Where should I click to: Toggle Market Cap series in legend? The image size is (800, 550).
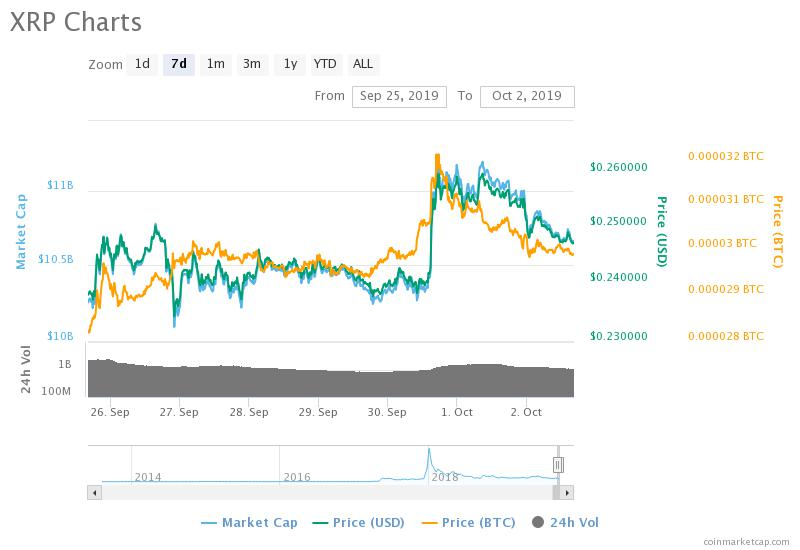(x=249, y=523)
